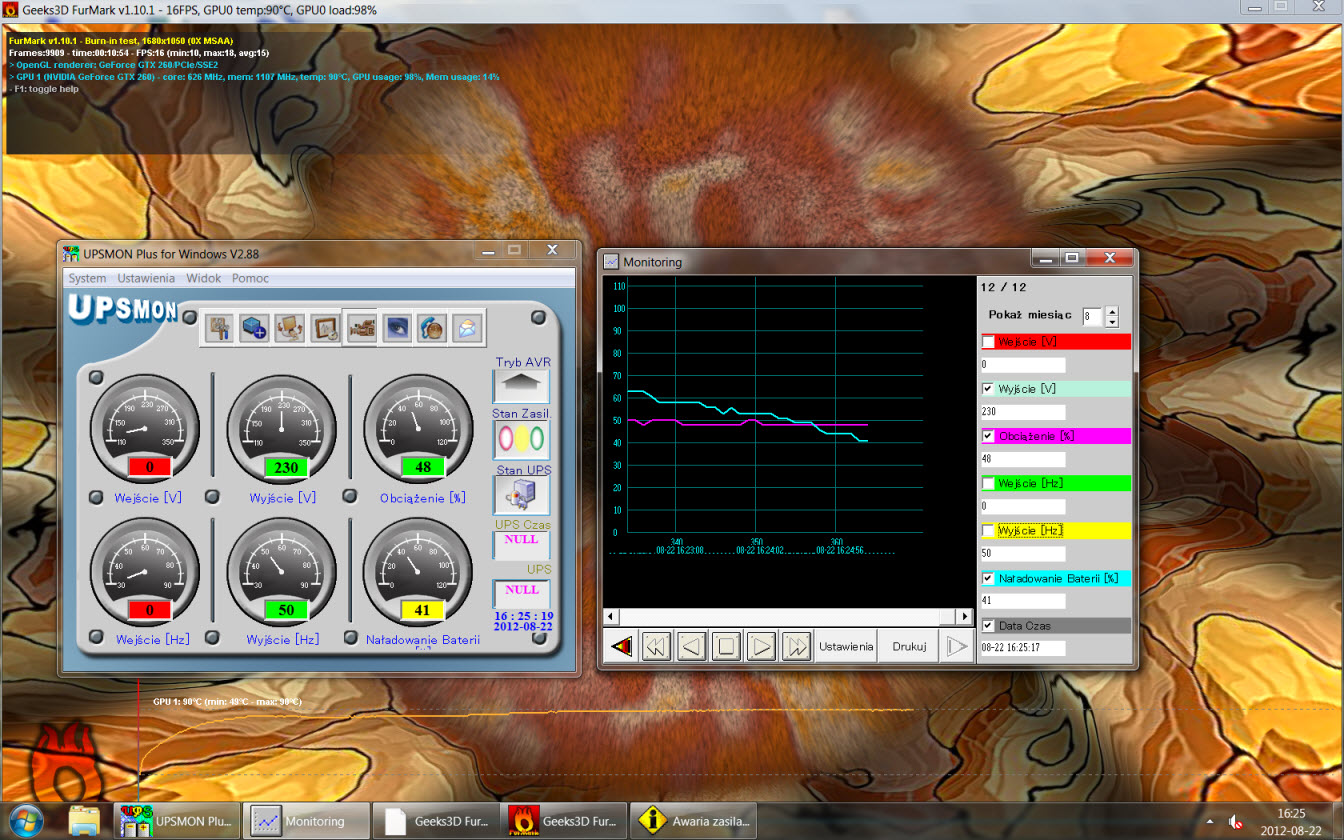Click the Wyjście [V] value field showing 230

pos(1023,412)
